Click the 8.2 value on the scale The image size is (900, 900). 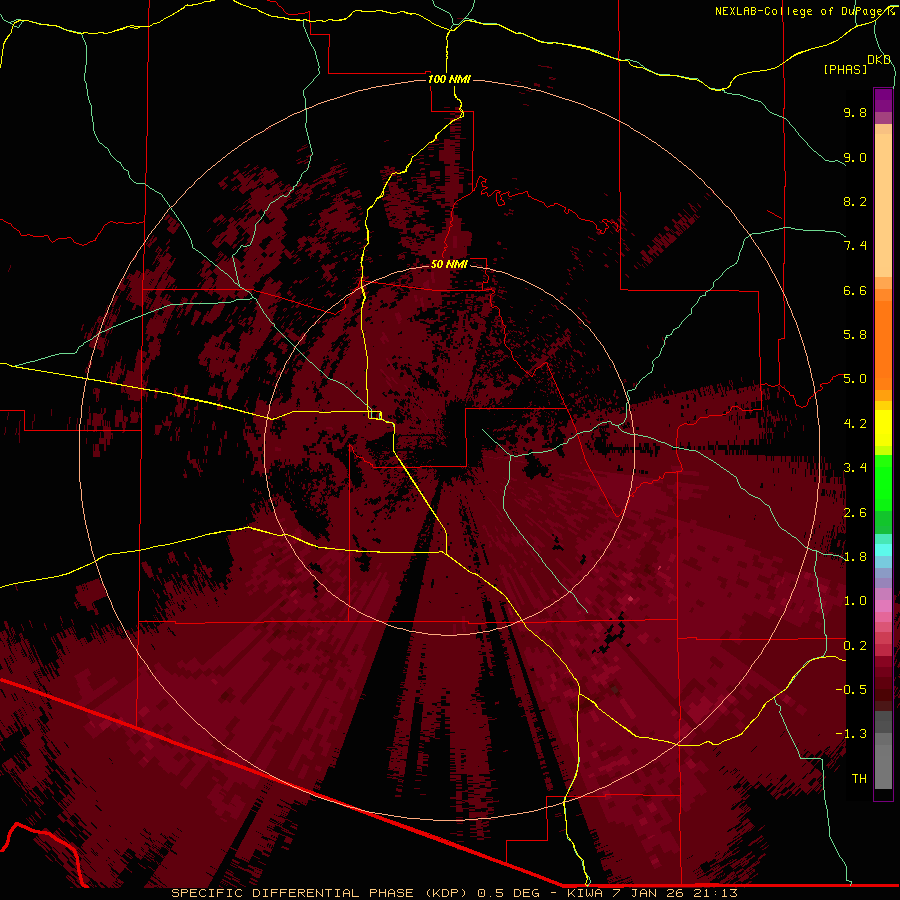[855, 201]
